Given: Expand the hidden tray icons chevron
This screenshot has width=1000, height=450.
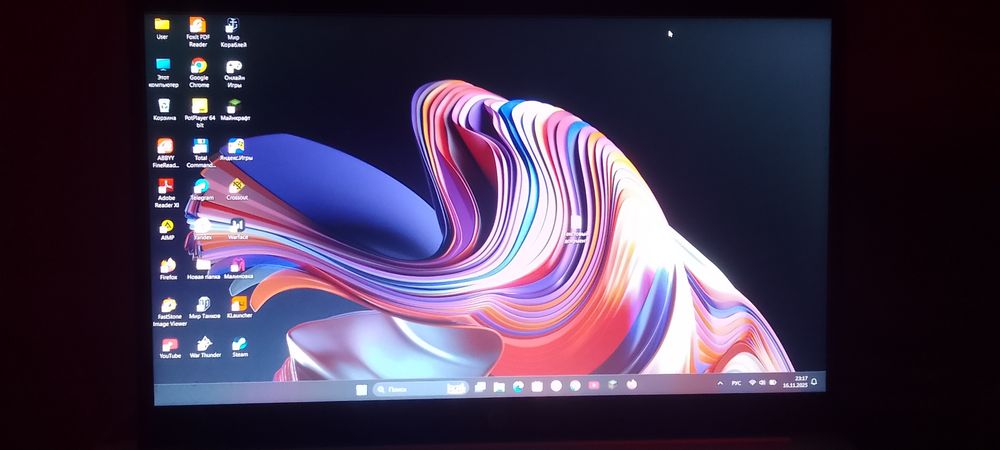Looking at the screenshot, I should tap(720, 384).
